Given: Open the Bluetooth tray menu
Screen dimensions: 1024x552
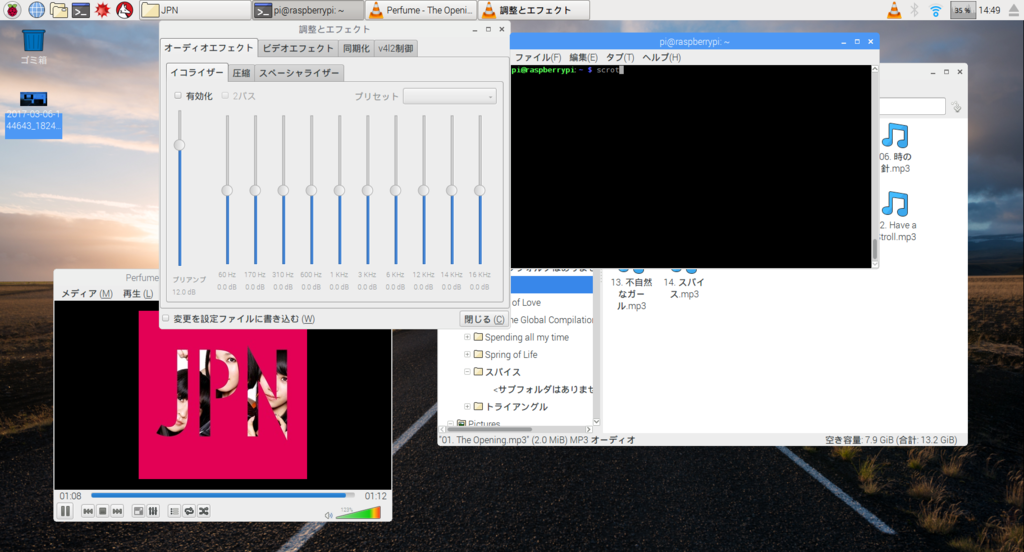Looking at the screenshot, I should click(914, 10).
